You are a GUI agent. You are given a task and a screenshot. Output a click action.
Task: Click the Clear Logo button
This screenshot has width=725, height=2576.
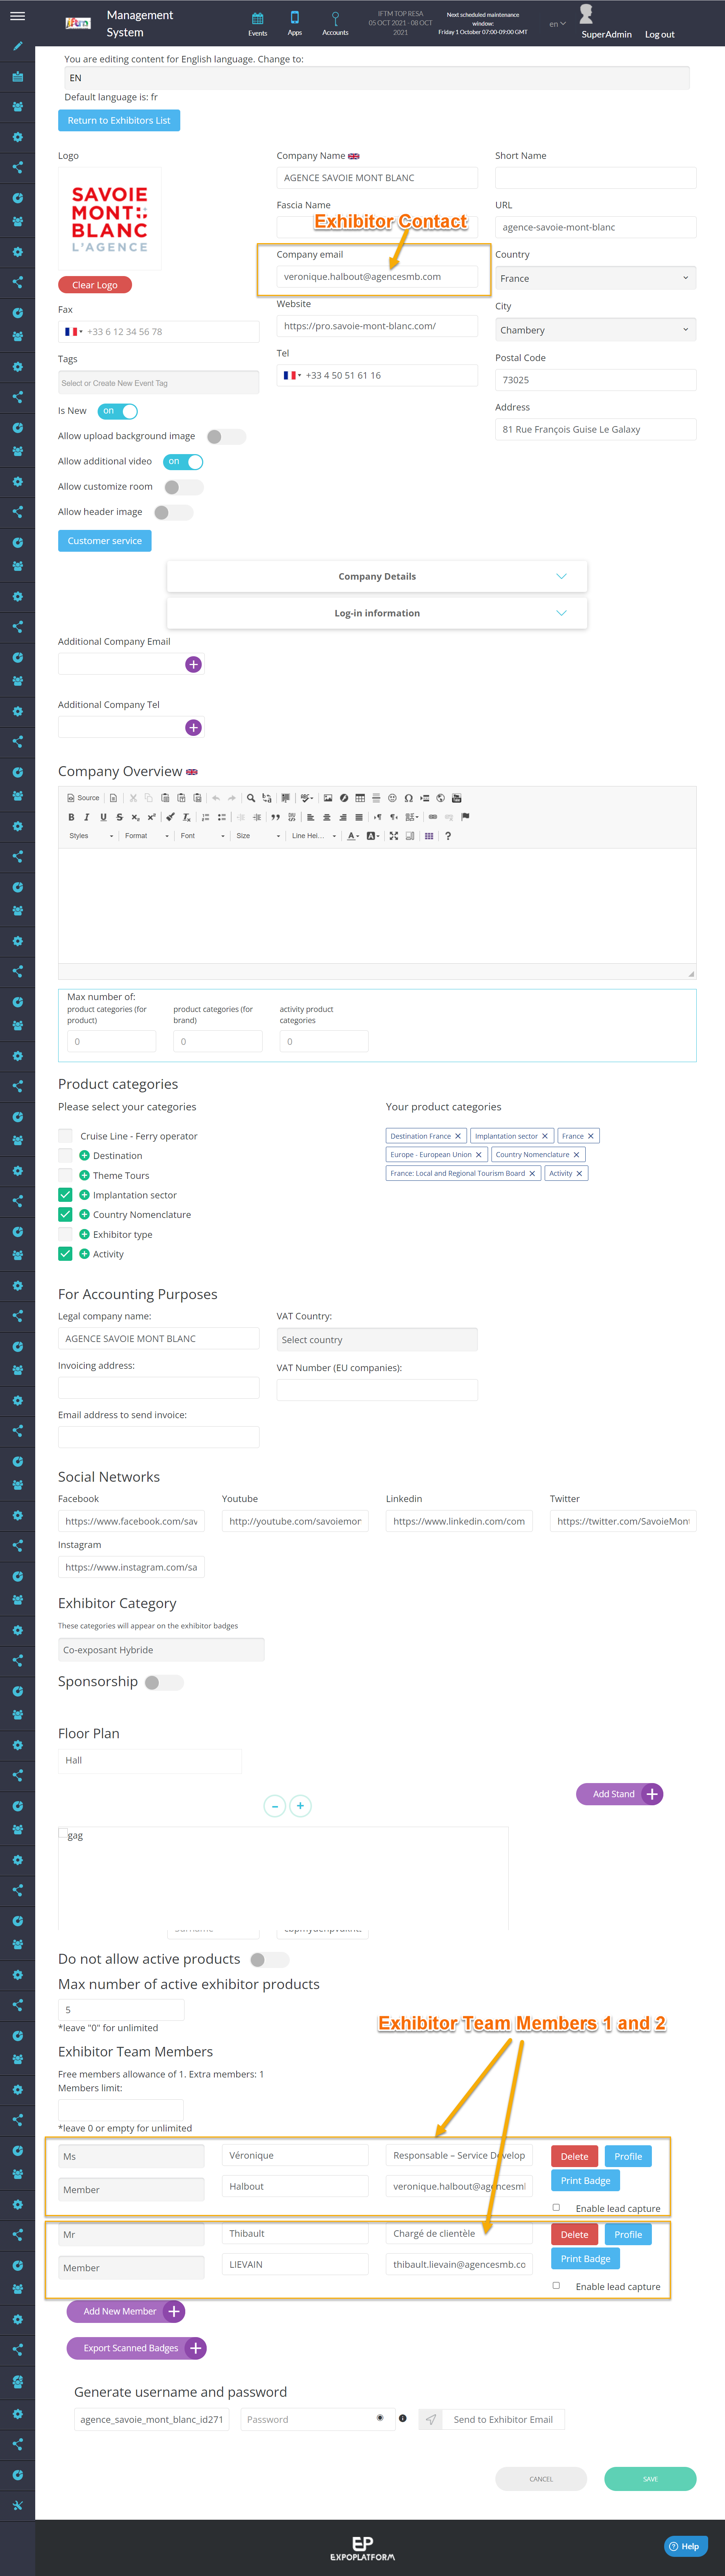[95, 285]
